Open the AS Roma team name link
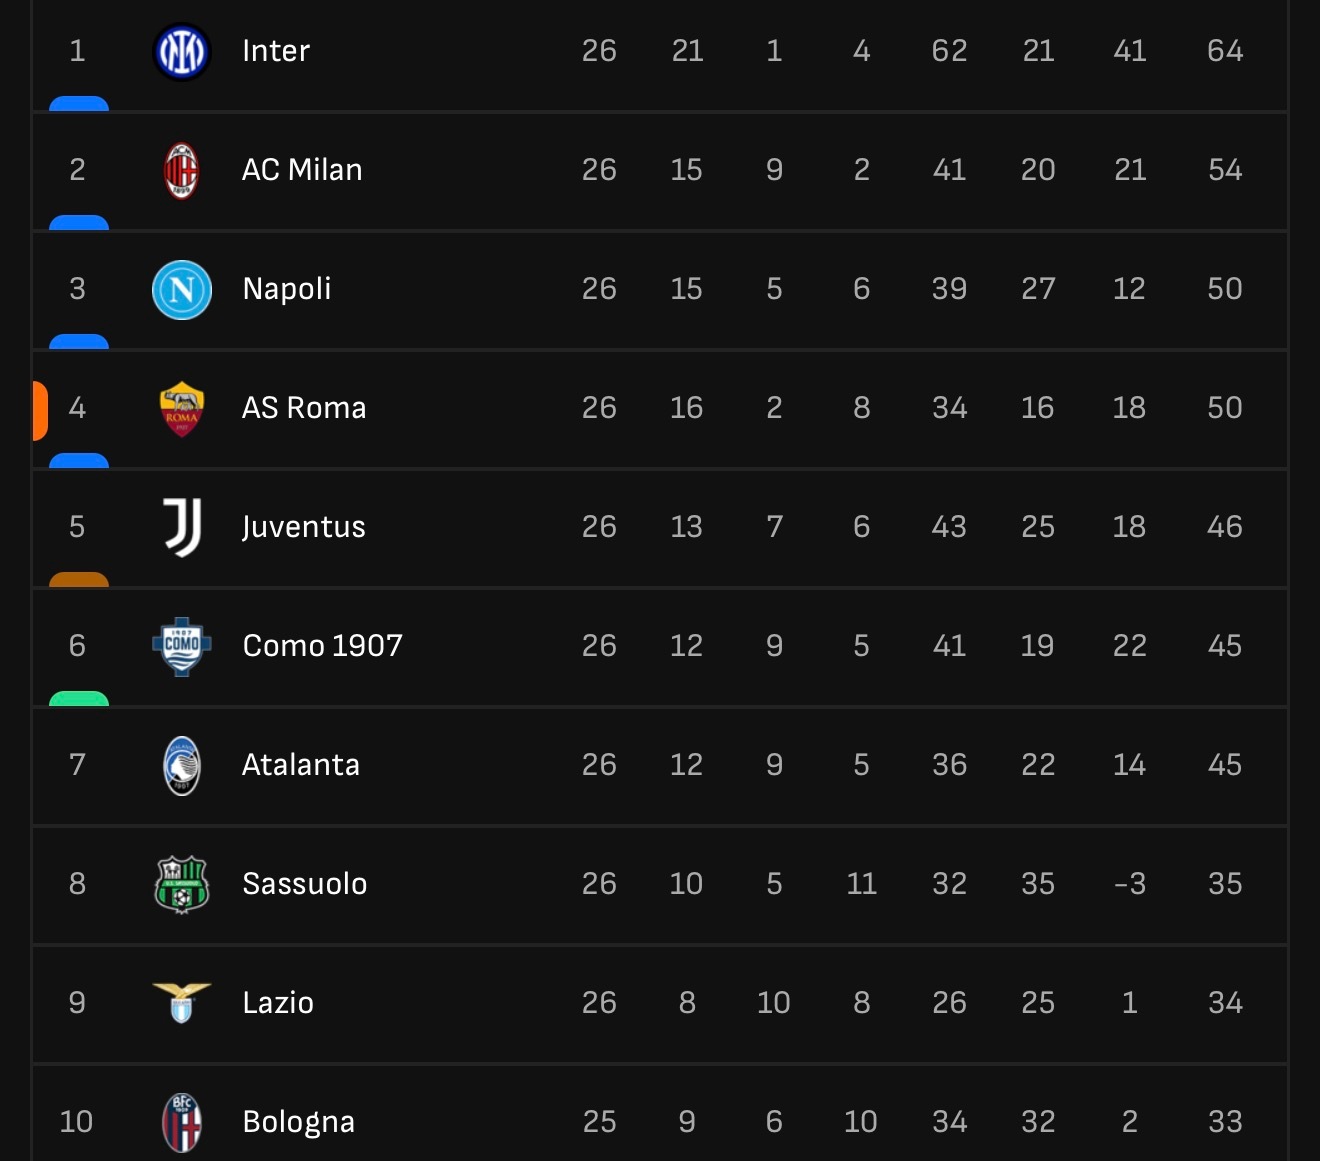Image resolution: width=1320 pixels, height=1161 pixels. coord(304,408)
